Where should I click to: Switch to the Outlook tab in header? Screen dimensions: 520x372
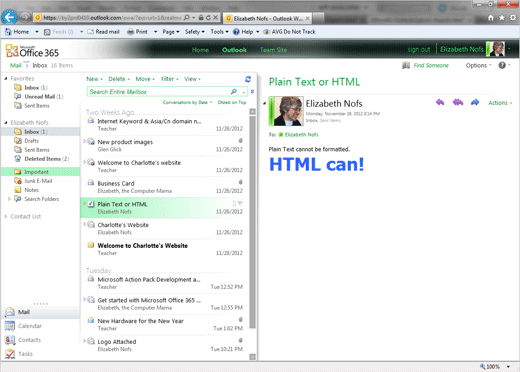234,50
